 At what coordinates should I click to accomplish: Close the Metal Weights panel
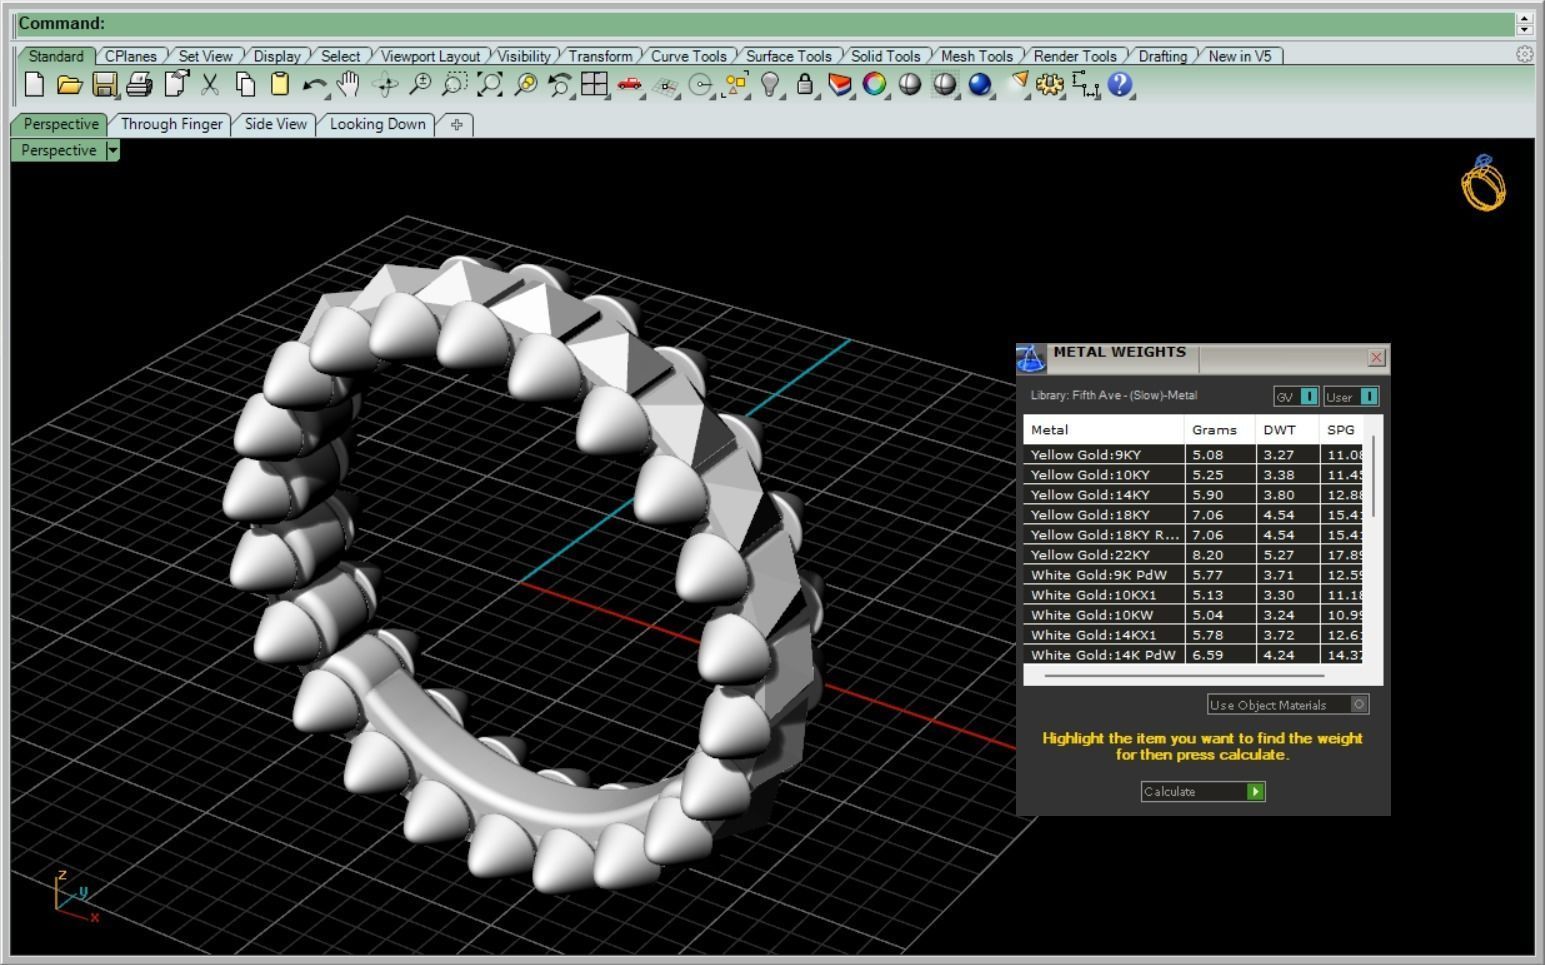[1376, 357]
